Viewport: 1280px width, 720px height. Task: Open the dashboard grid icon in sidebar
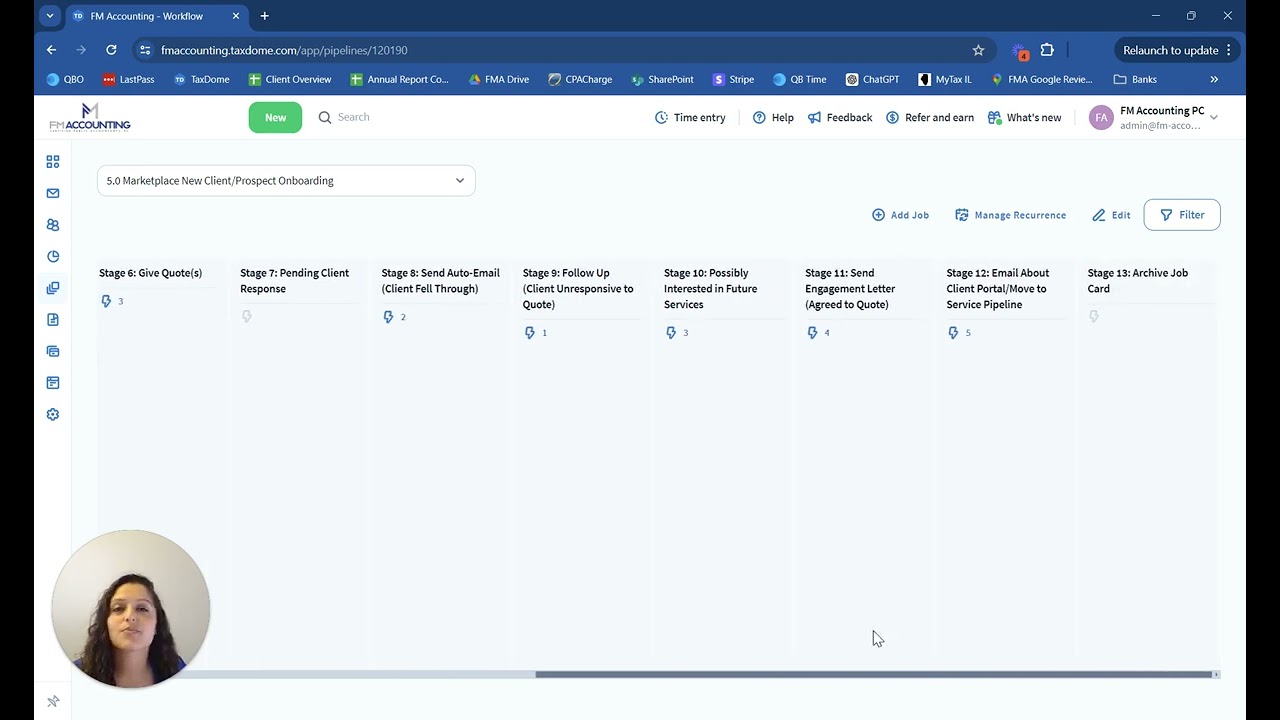pyautogui.click(x=53, y=161)
